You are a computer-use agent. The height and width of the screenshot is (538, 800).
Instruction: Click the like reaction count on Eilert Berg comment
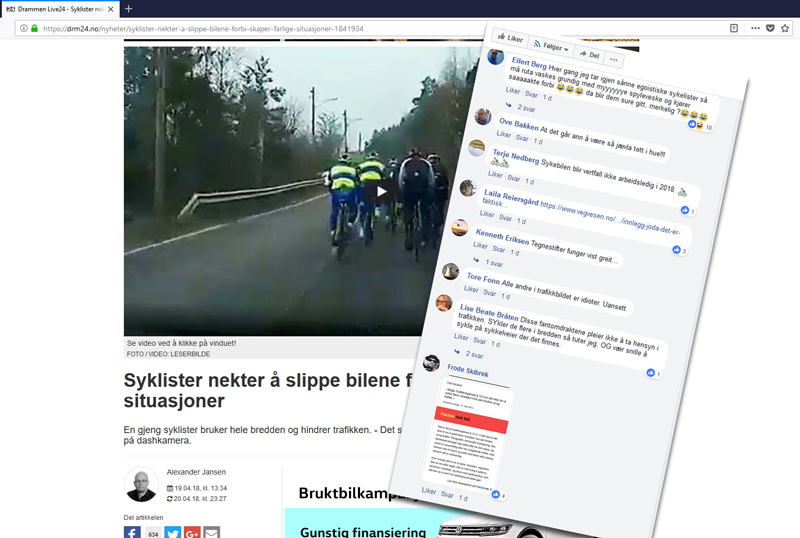click(700, 125)
